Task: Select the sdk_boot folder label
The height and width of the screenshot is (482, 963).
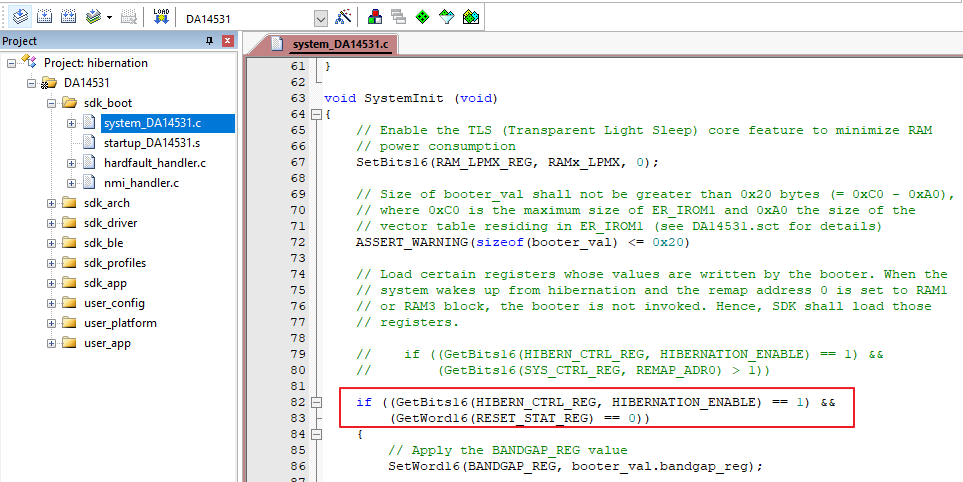Action: coord(107,103)
